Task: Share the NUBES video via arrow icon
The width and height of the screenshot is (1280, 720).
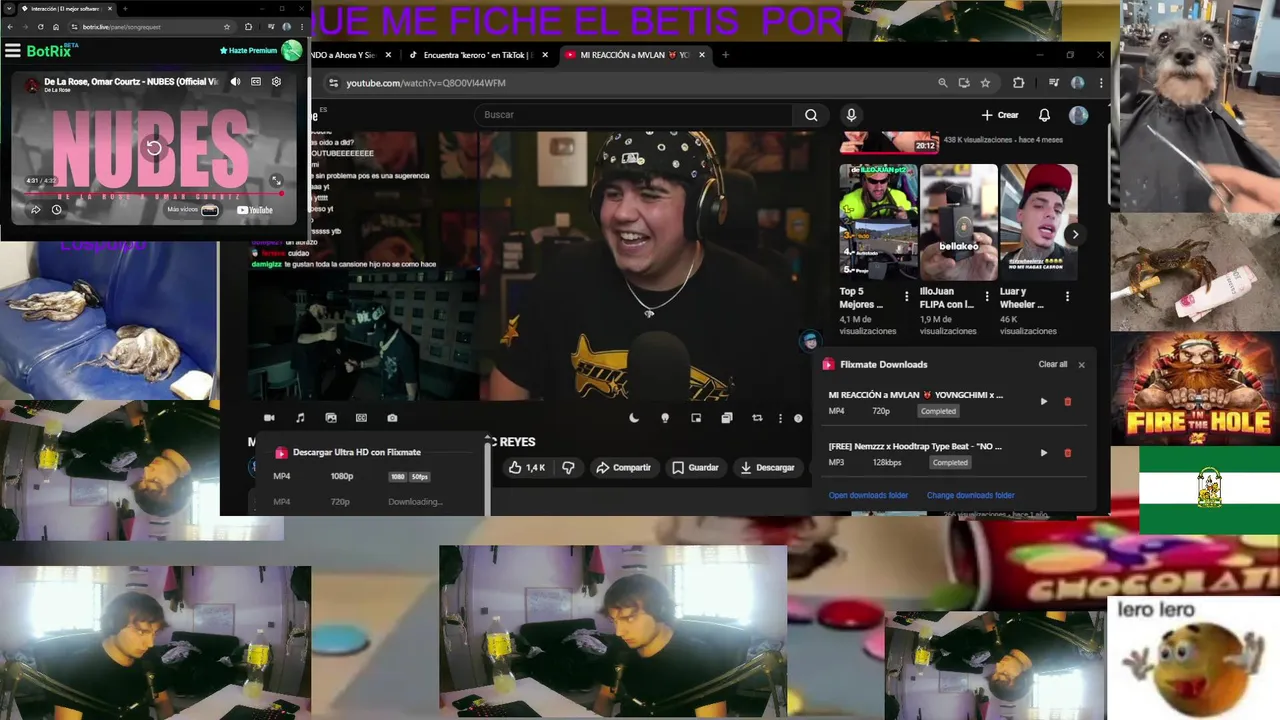Action: point(35,210)
